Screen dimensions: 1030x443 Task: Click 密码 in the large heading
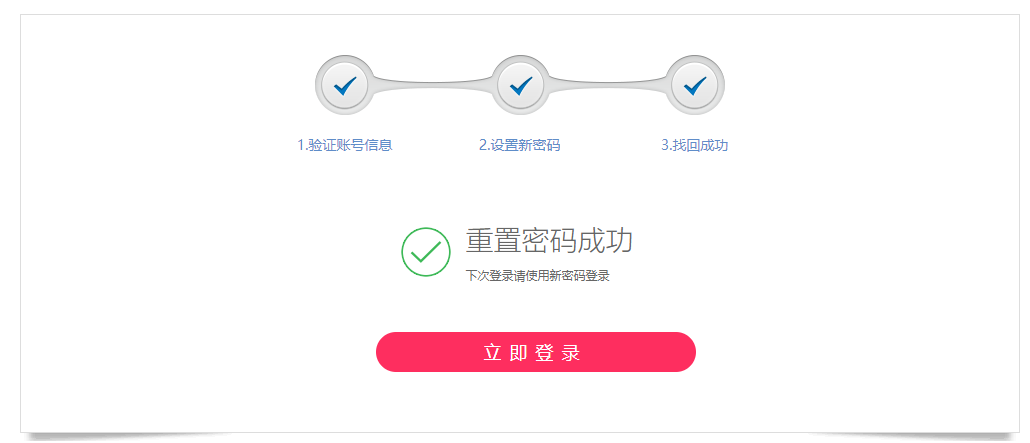point(550,241)
